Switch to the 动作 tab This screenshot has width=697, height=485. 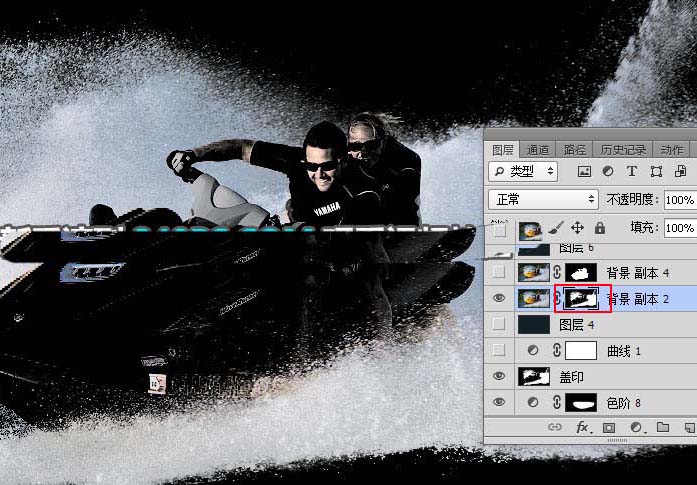(x=672, y=150)
